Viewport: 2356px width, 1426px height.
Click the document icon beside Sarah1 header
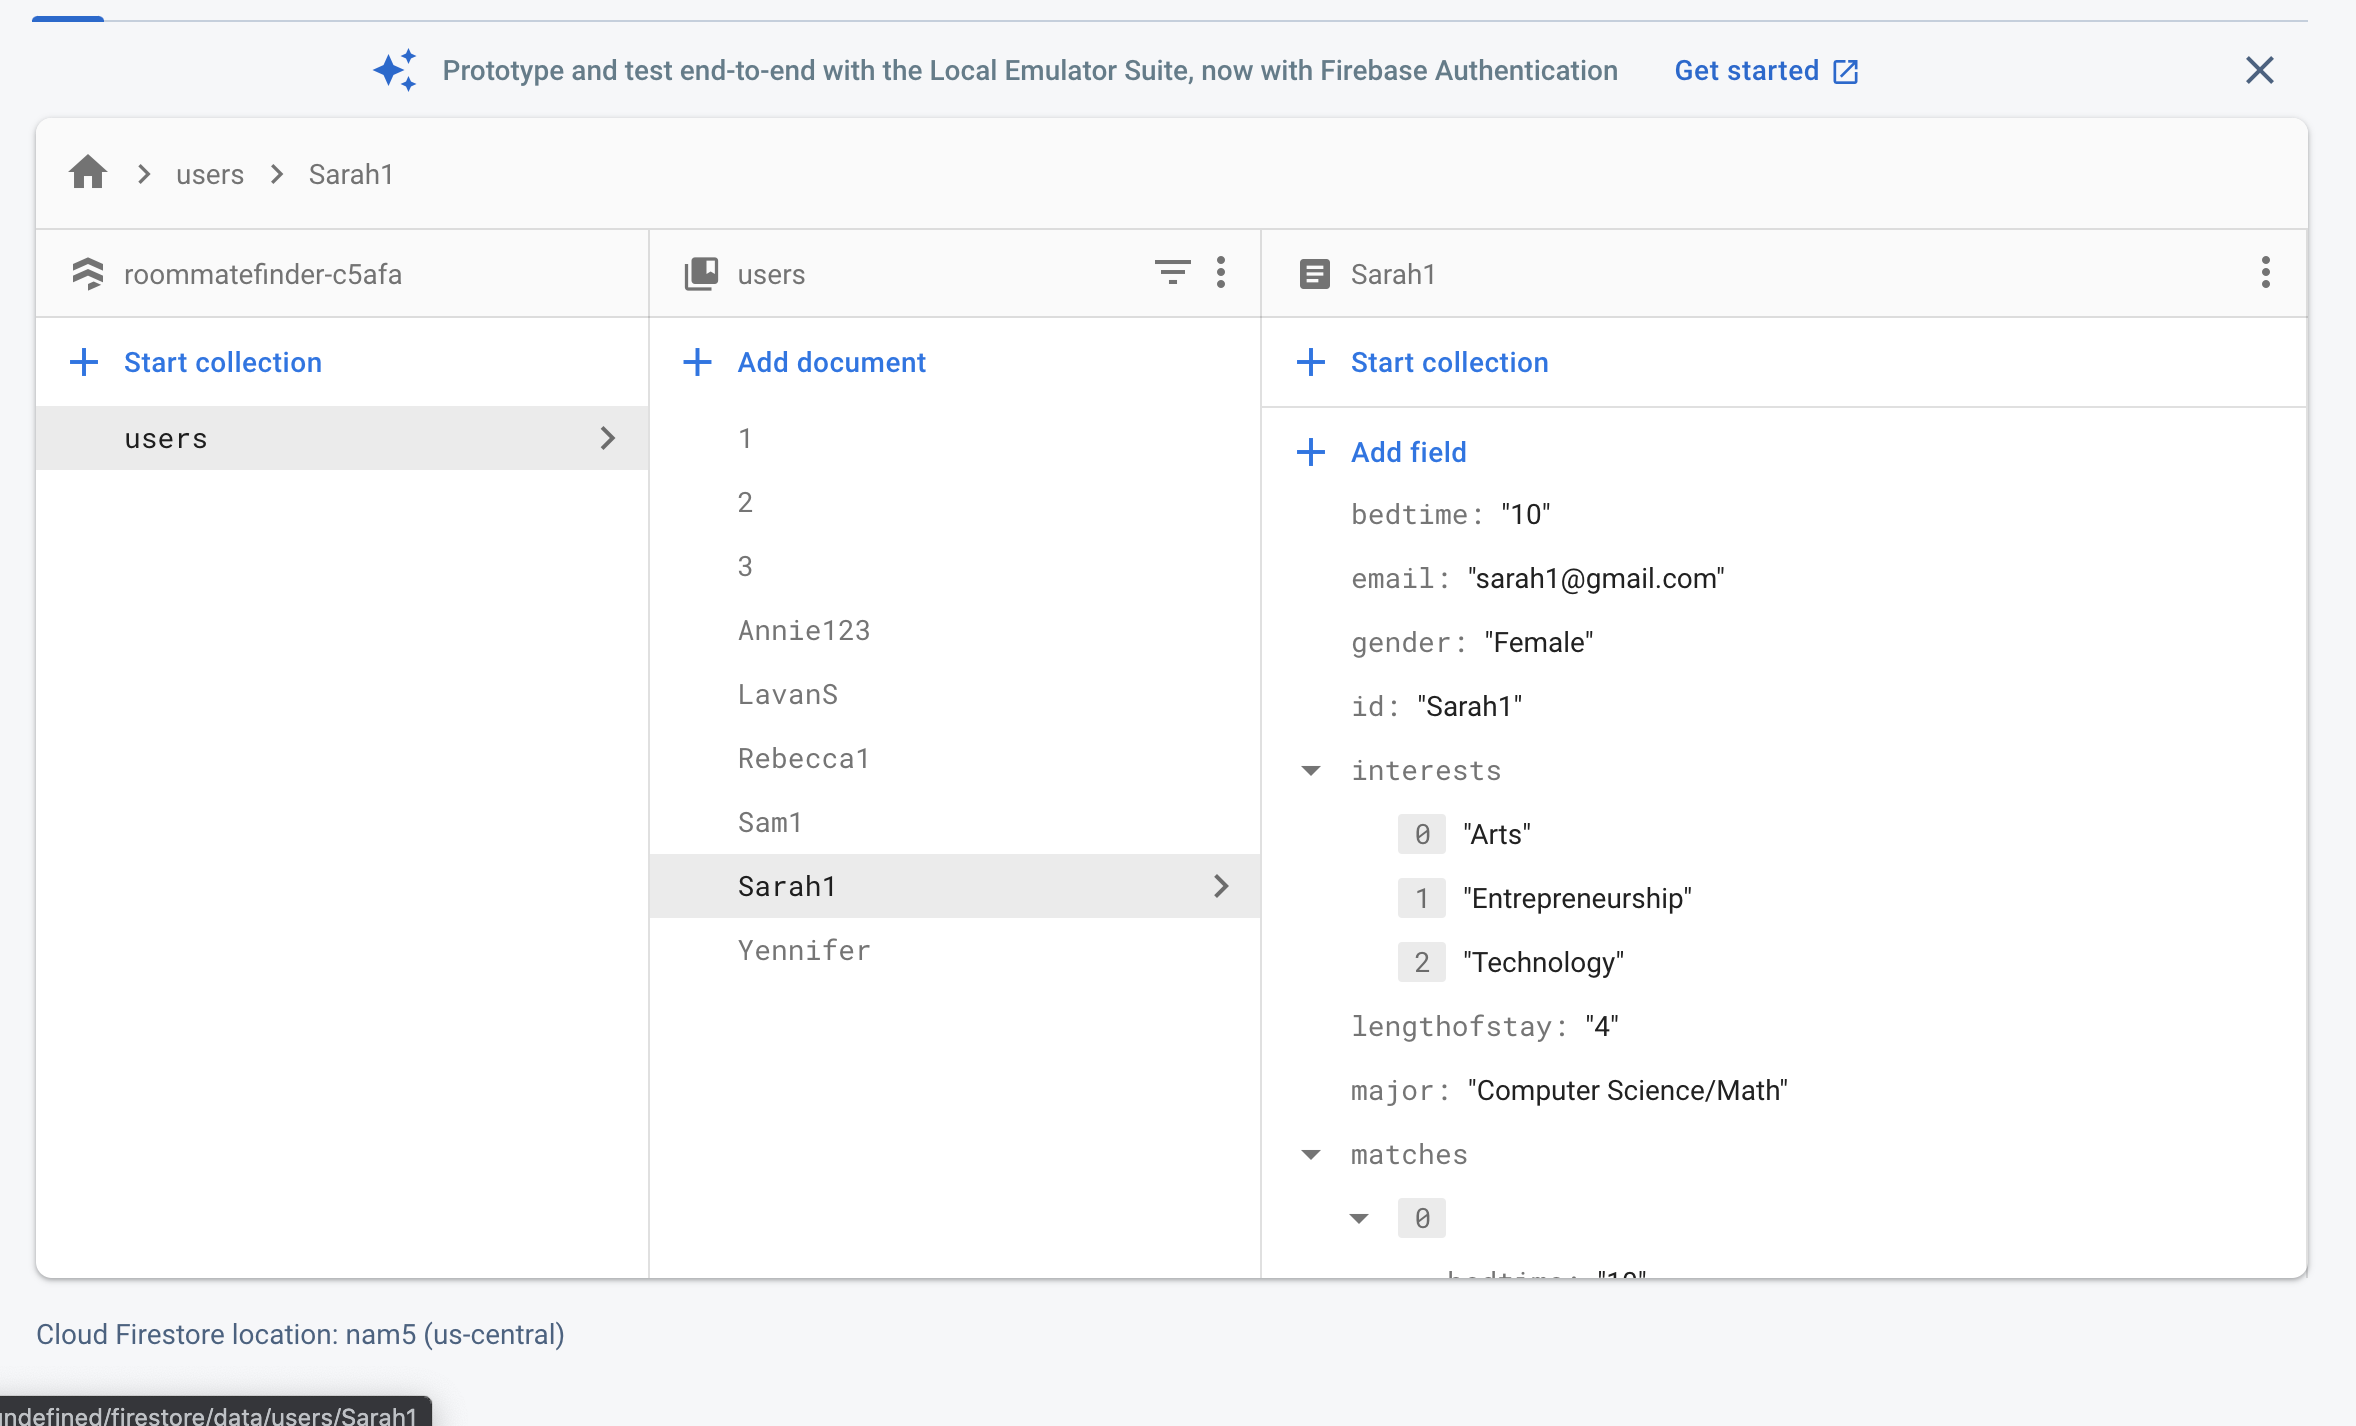coord(1314,274)
